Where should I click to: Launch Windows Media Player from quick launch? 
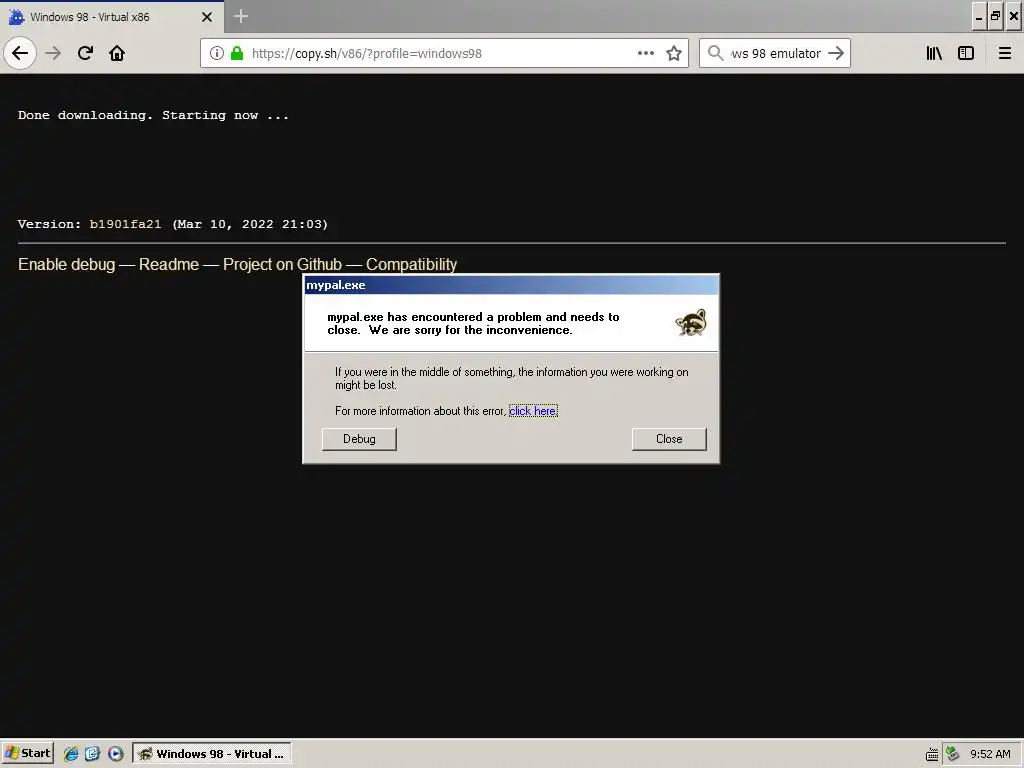(116, 754)
